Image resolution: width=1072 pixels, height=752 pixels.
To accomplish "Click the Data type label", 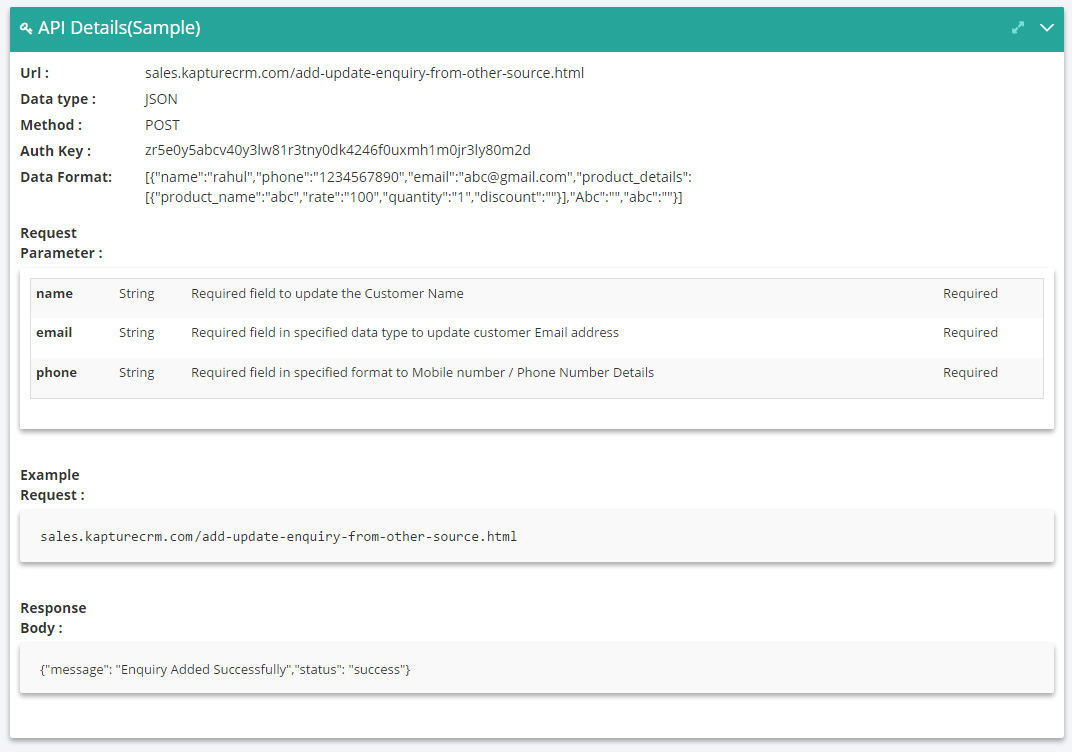I will pyautogui.click(x=58, y=99).
